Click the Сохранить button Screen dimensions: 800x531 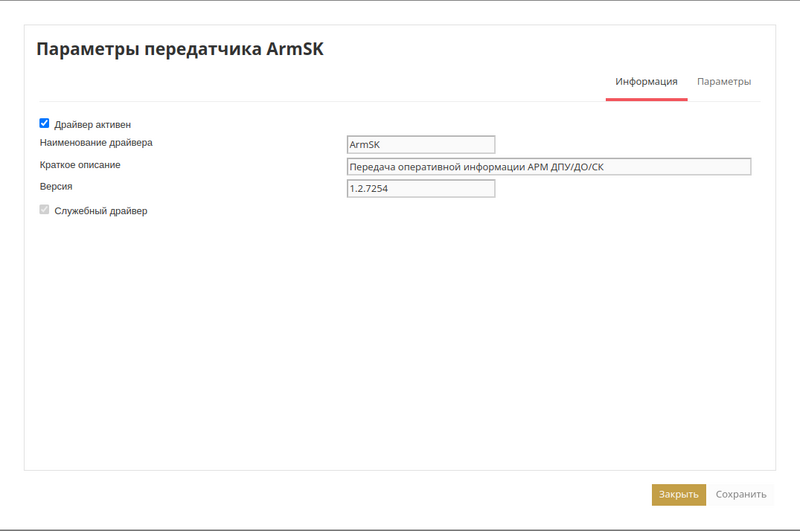tap(741, 494)
